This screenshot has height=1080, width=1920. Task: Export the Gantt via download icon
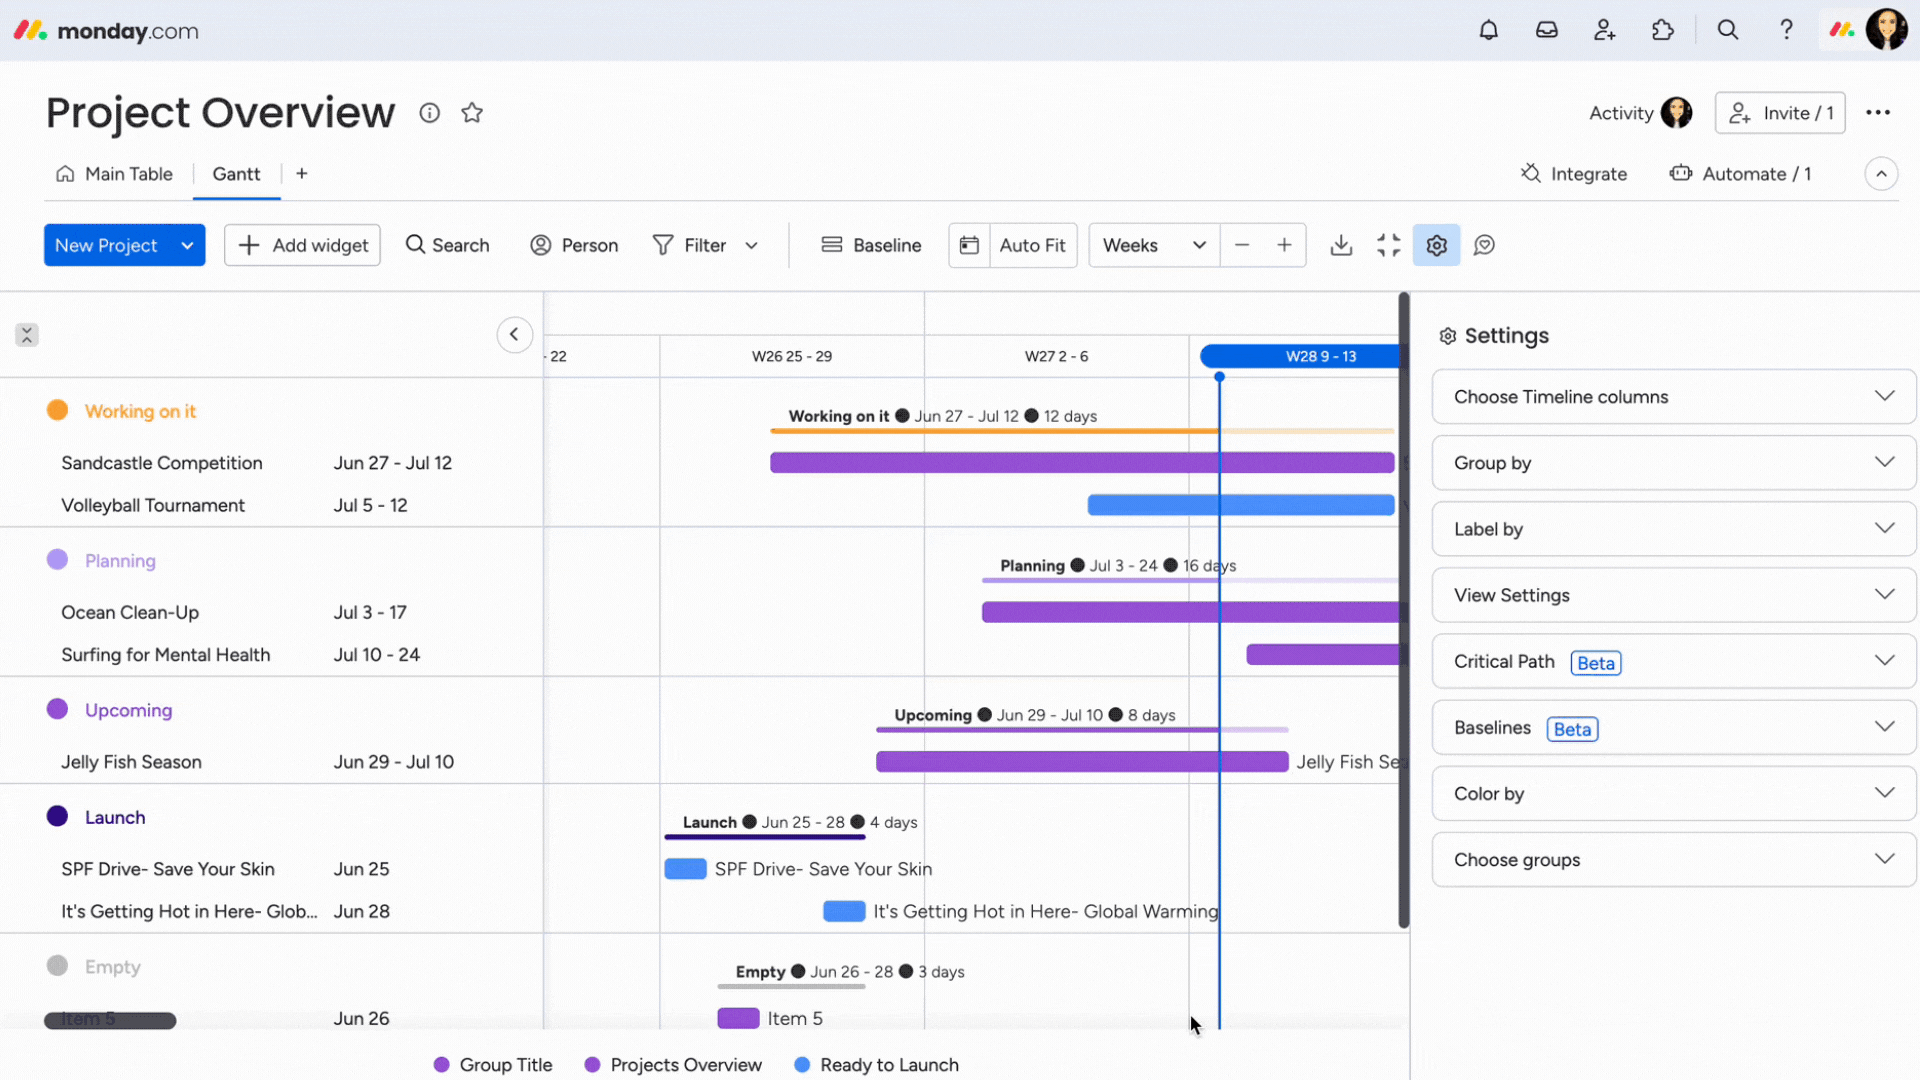point(1341,245)
